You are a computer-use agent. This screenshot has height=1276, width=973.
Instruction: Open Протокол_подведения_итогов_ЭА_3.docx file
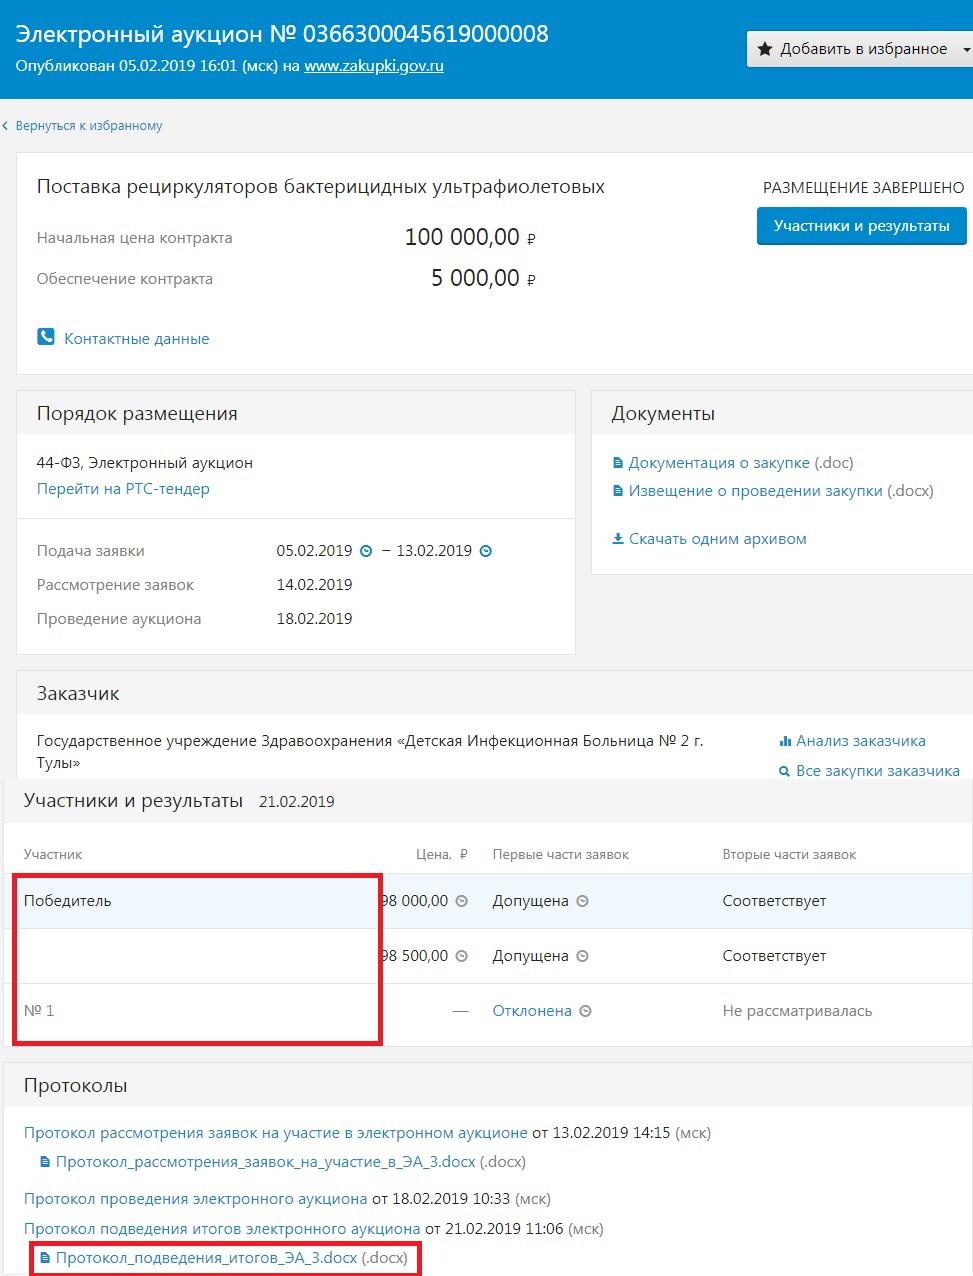206,1258
